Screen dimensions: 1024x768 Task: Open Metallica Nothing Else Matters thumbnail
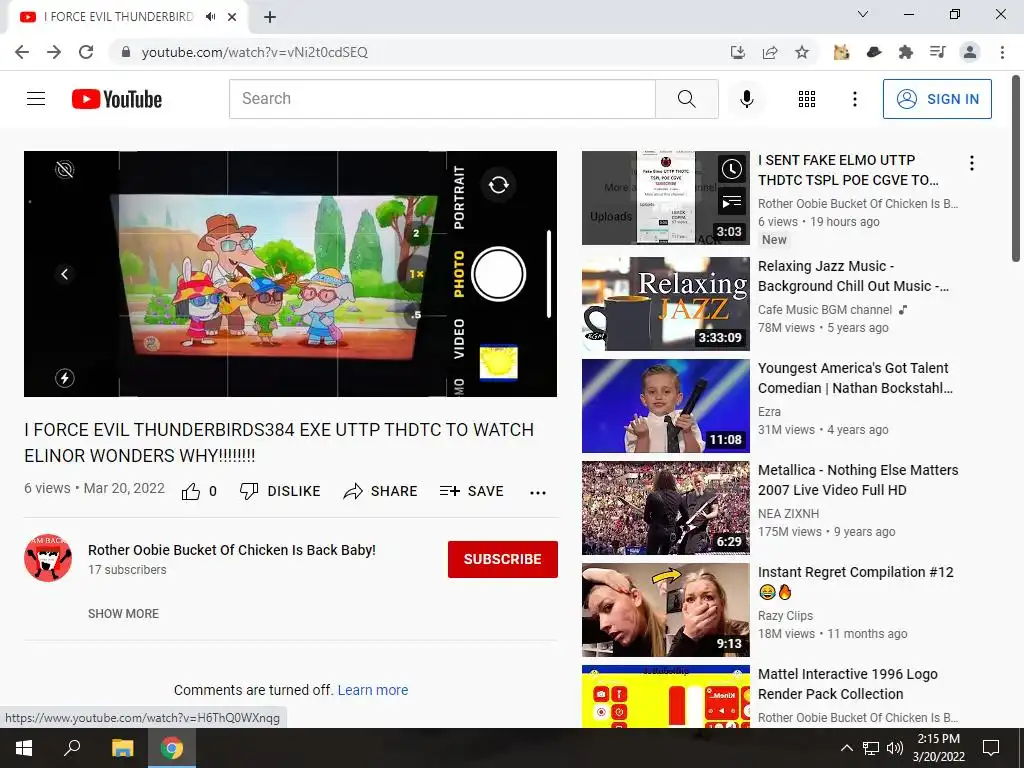pos(665,507)
